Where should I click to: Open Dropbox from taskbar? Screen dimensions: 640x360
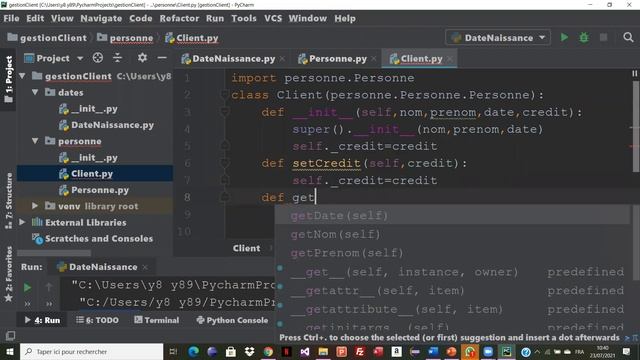tap(249, 351)
